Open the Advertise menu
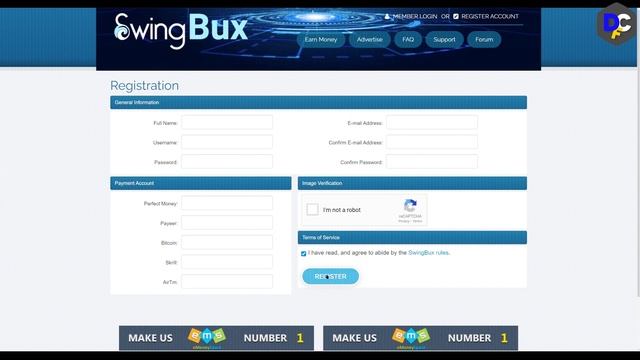 [370, 40]
